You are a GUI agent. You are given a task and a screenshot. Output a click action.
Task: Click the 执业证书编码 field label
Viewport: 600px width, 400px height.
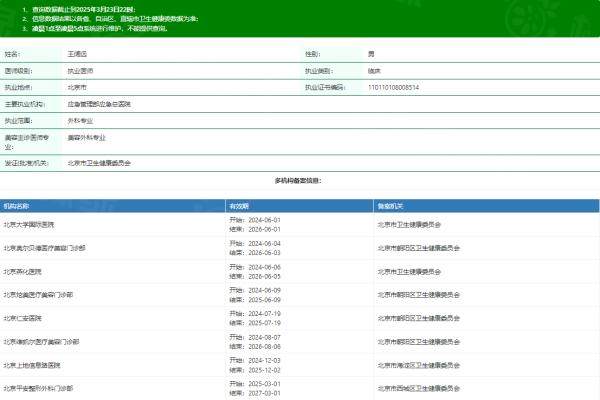(325, 87)
